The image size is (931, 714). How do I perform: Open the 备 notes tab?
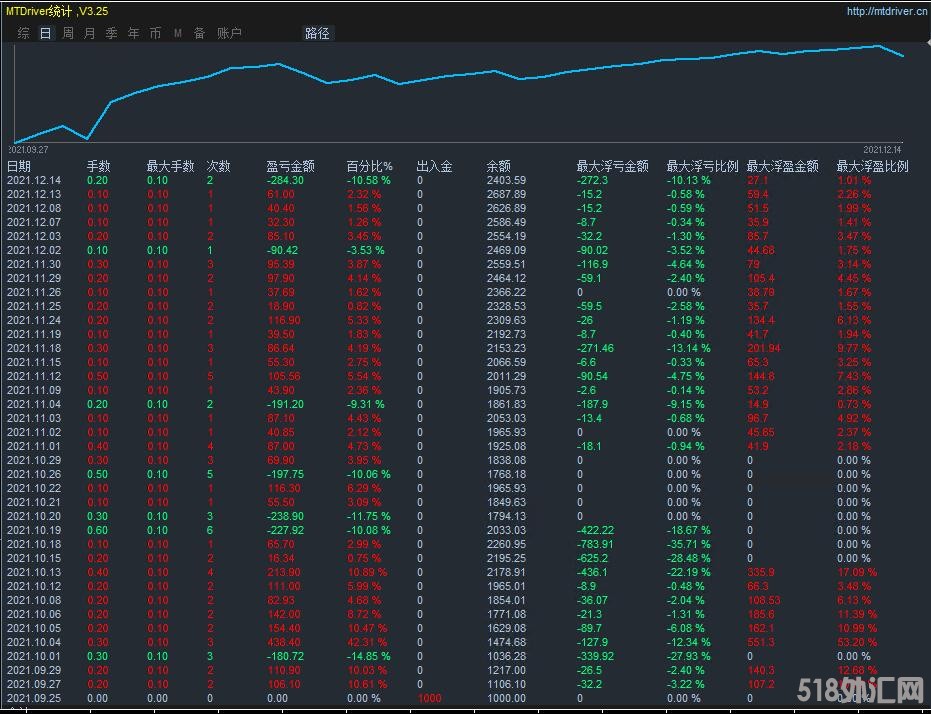click(199, 33)
